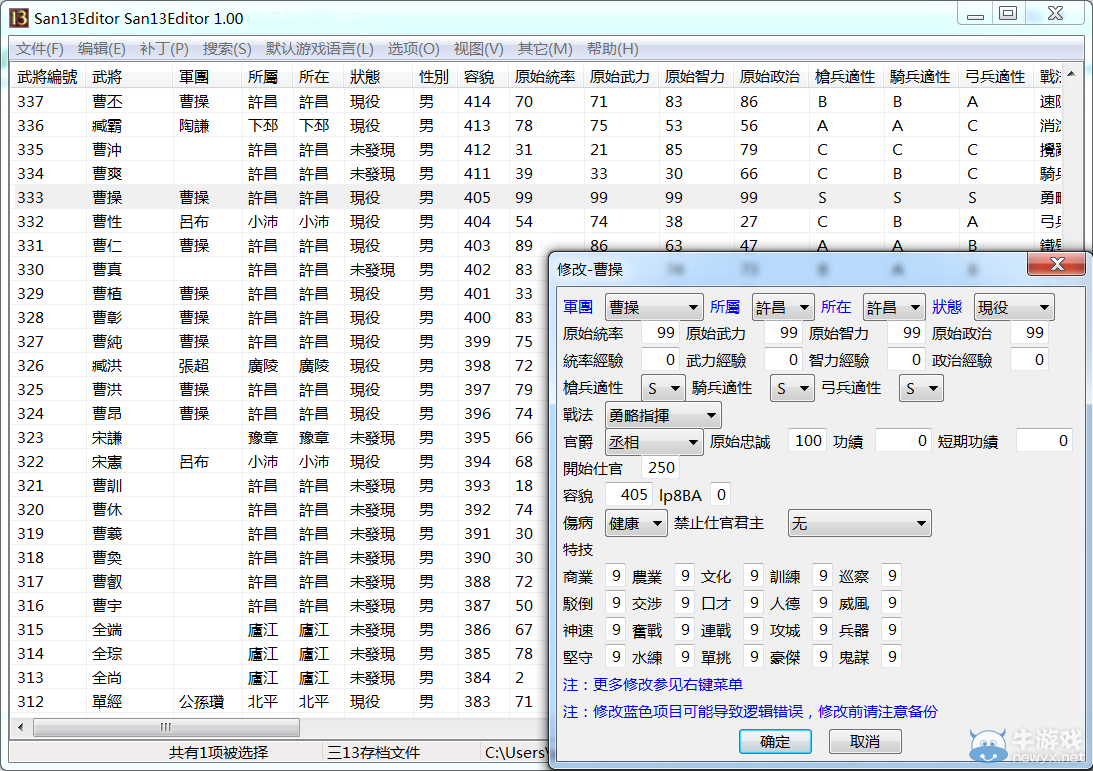The height and width of the screenshot is (771, 1093).
Task: Click the 原始政治 input field in dialog
Action: pos(1029,333)
